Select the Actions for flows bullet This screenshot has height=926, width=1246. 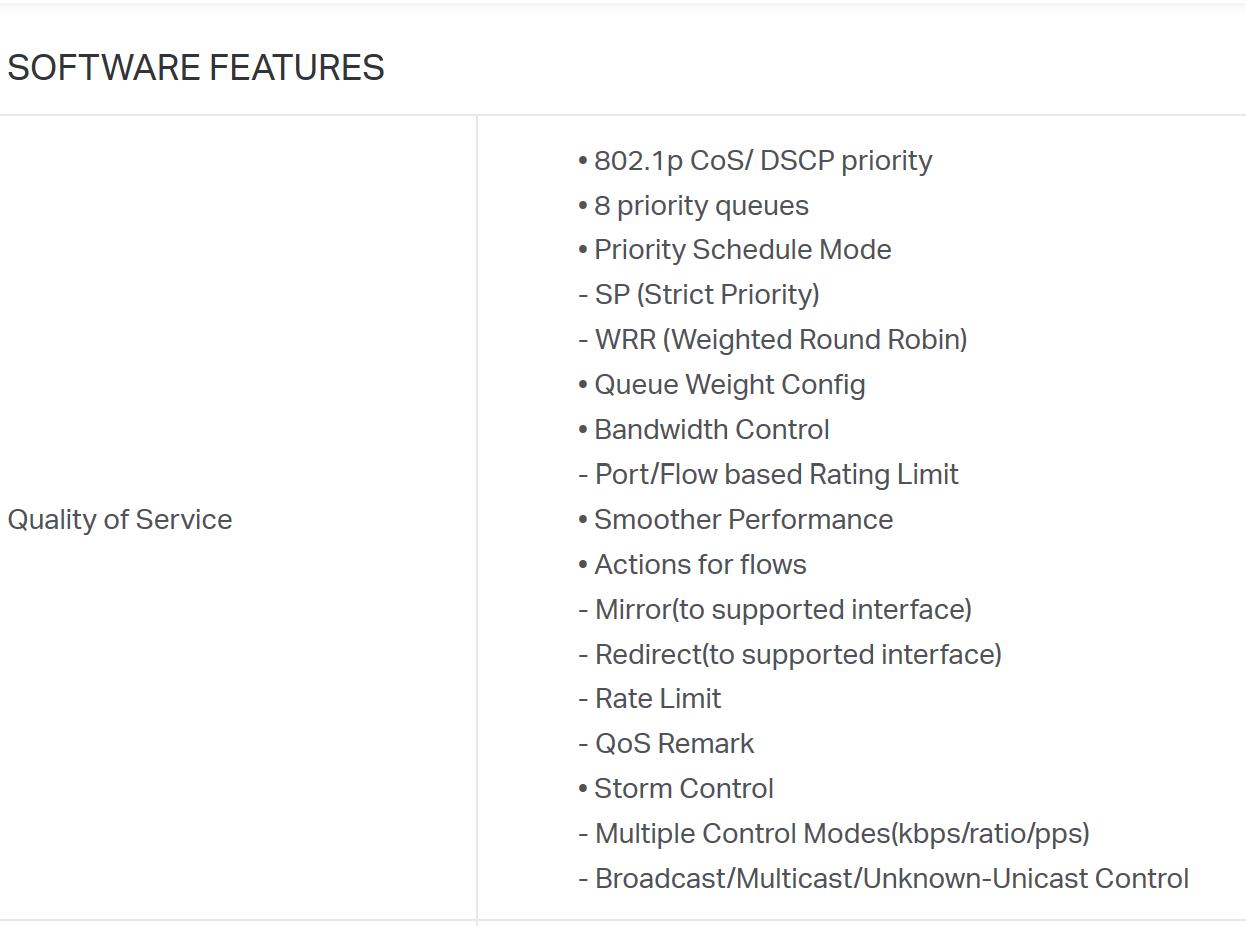(x=692, y=565)
